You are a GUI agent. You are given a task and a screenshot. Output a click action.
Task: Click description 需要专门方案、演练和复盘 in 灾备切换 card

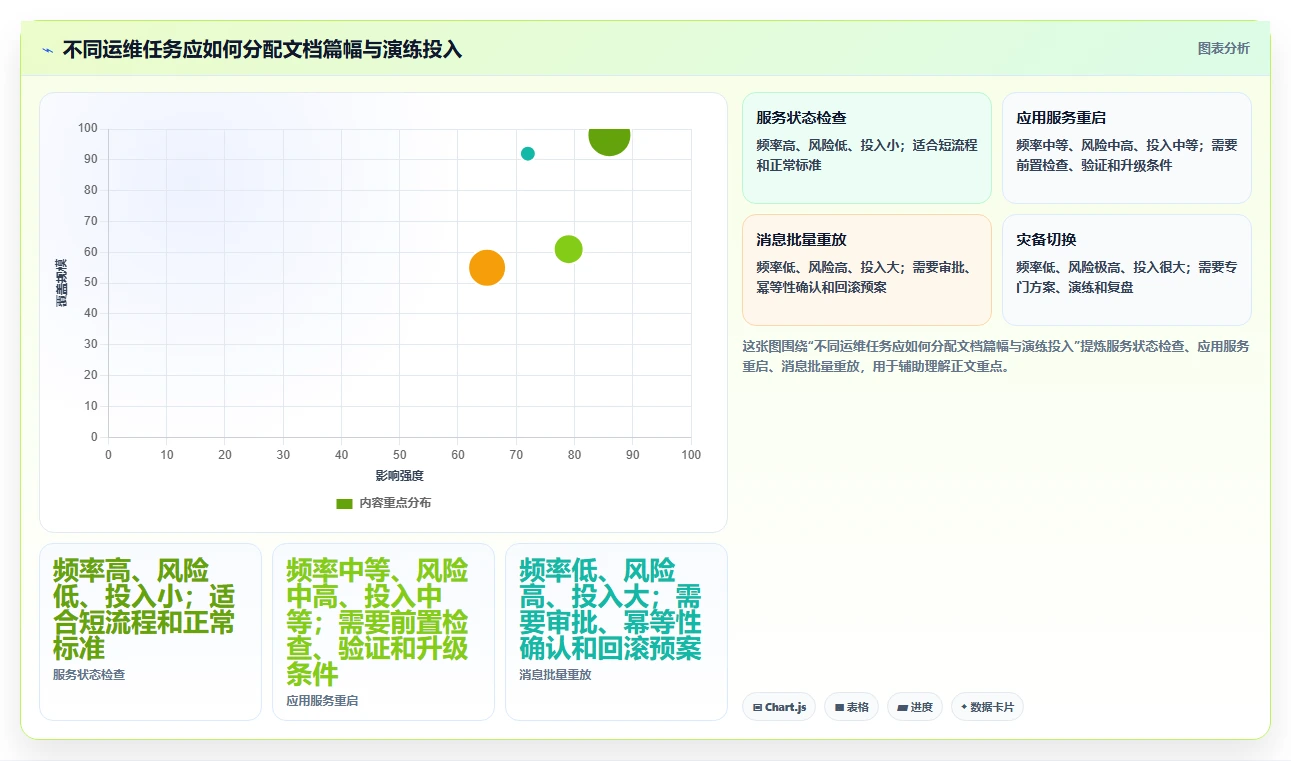(1127, 277)
